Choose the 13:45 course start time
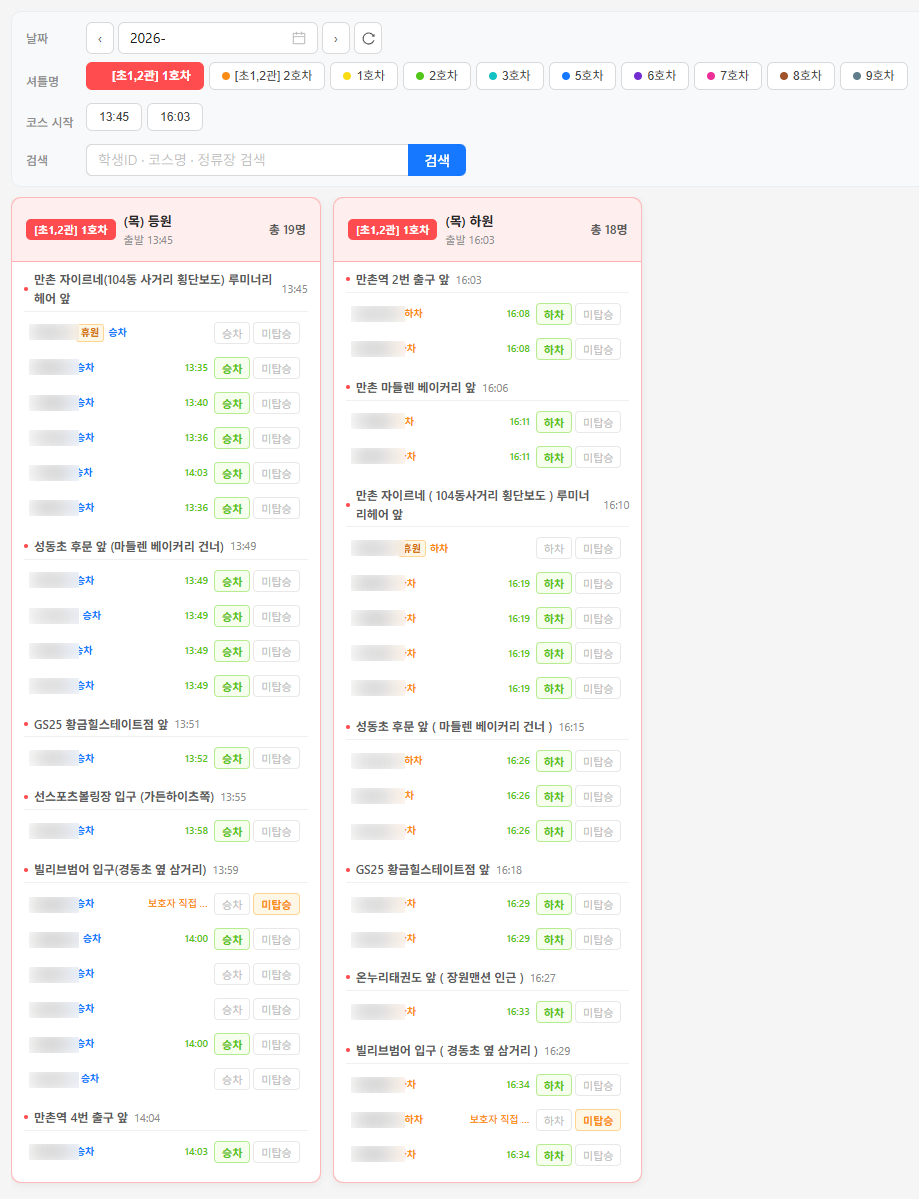Viewport: 919px width, 1199px height. (114, 117)
